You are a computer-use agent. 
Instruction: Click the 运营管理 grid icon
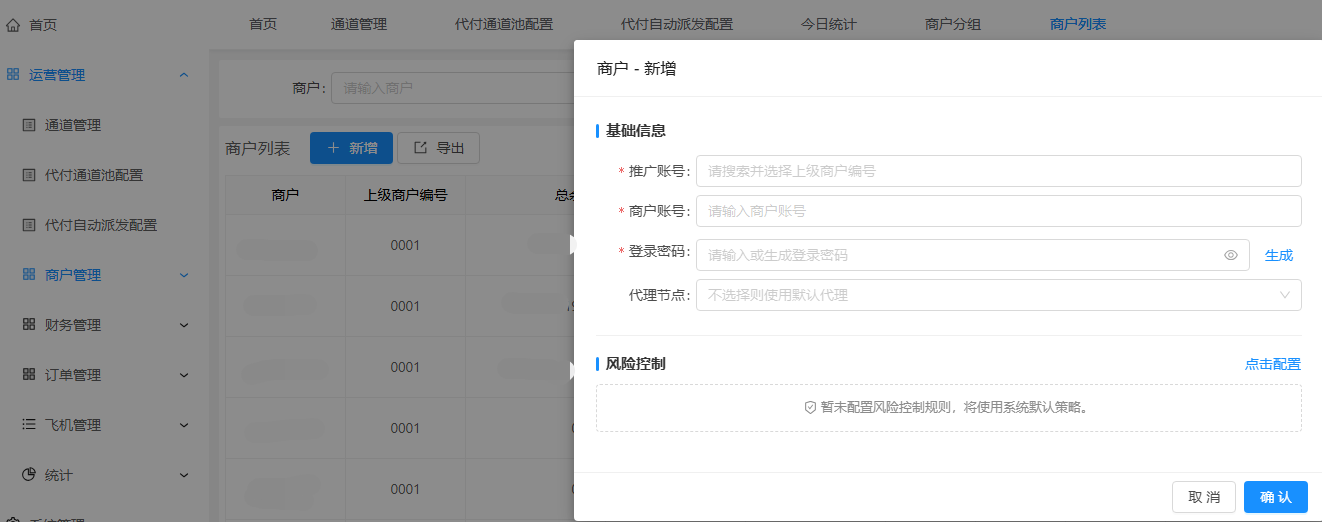click(x=13, y=74)
